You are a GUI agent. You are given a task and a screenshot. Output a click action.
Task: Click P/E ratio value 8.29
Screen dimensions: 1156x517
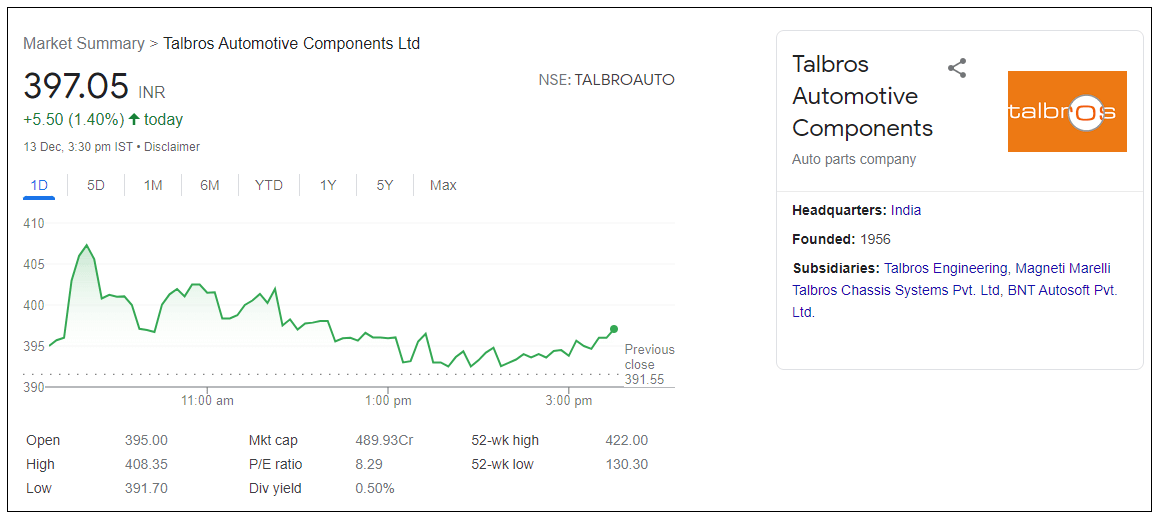369,465
